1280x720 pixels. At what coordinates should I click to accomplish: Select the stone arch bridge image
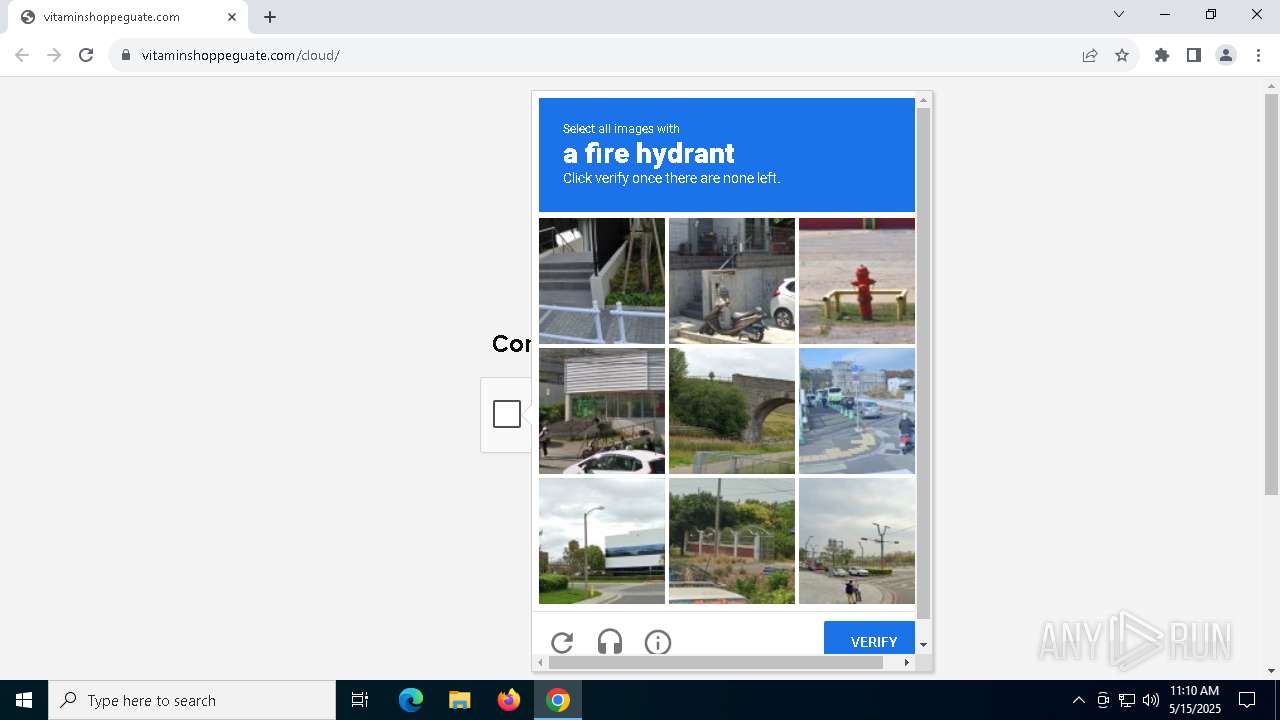732,411
